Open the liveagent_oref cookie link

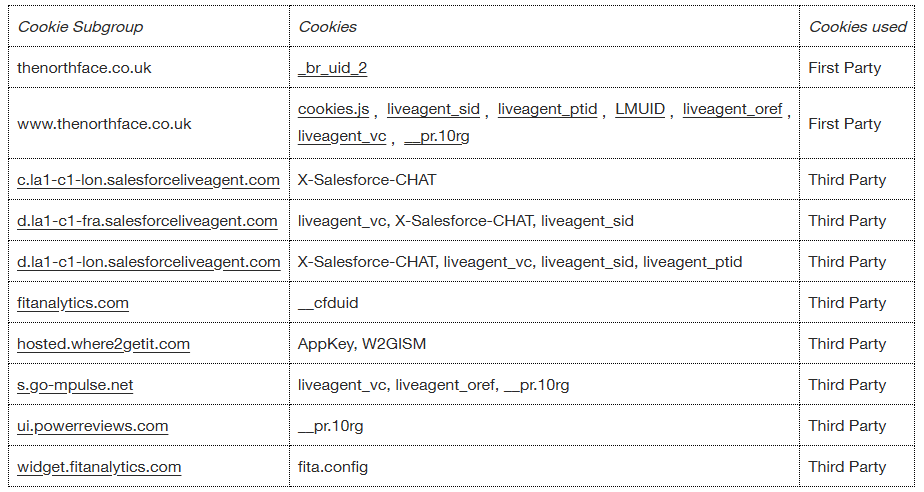click(x=732, y=109)
